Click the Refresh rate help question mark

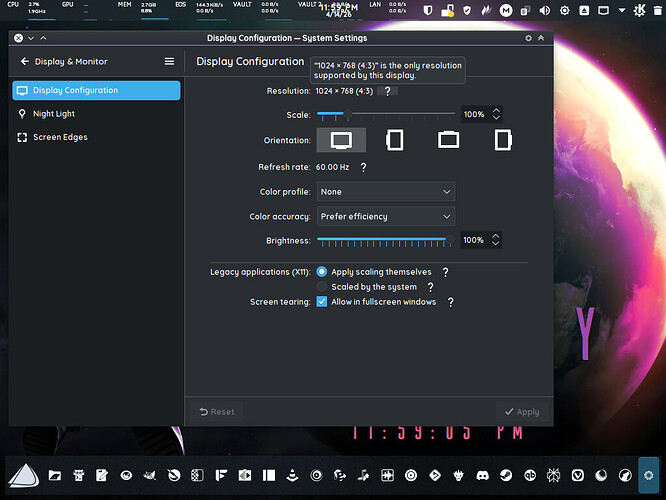click(363, 167)
